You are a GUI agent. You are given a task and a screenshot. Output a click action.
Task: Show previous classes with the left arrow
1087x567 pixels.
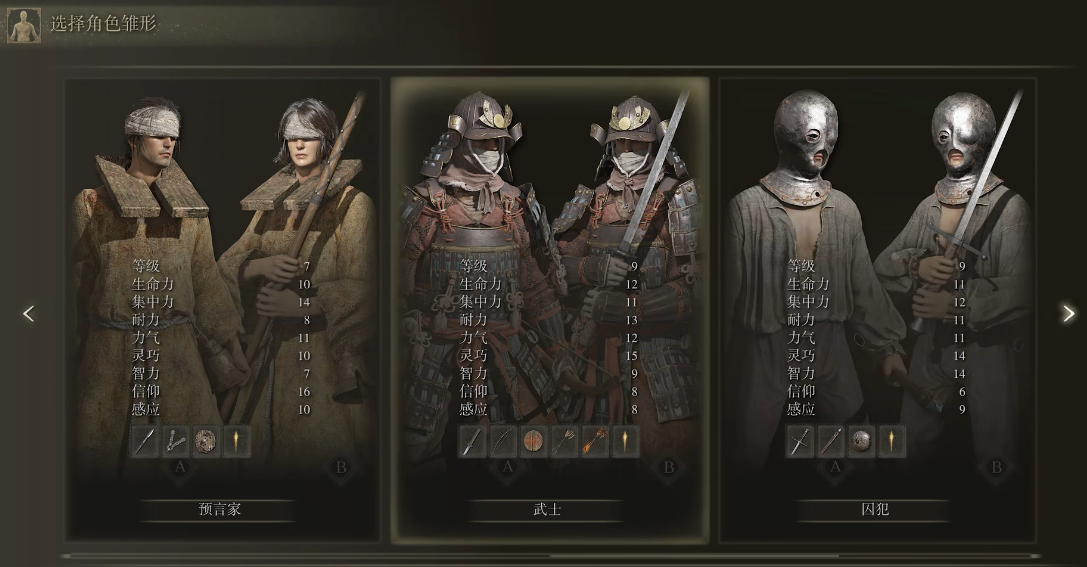(x=28, y=314)
